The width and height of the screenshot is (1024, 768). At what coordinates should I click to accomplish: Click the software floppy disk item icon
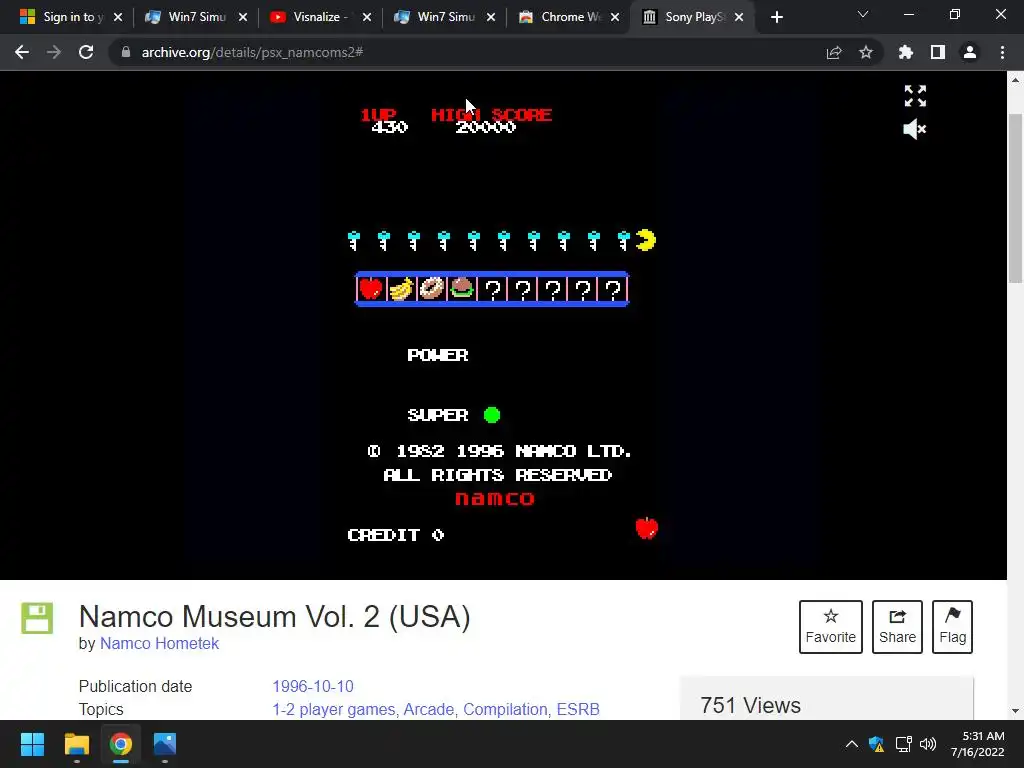coord(37,618)
